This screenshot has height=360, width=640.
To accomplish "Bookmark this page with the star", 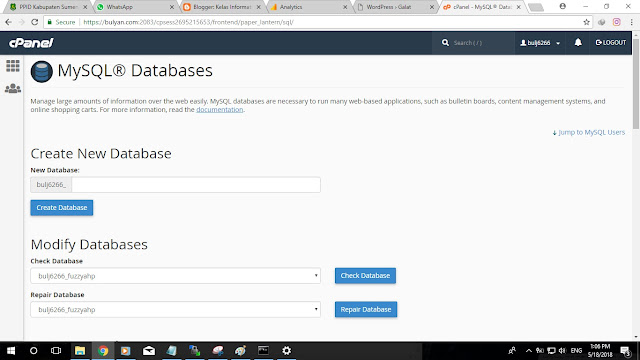I will tap(587, 22).
